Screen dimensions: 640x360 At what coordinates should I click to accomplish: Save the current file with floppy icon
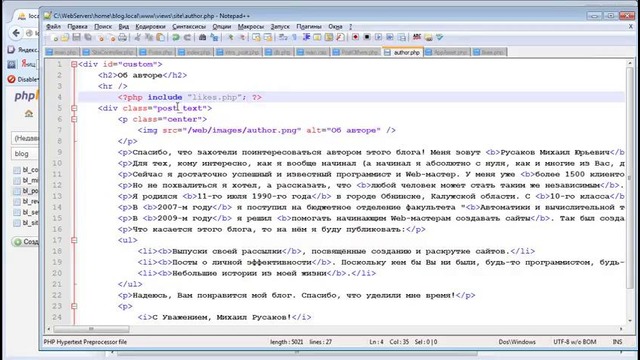tap(76, 38)
